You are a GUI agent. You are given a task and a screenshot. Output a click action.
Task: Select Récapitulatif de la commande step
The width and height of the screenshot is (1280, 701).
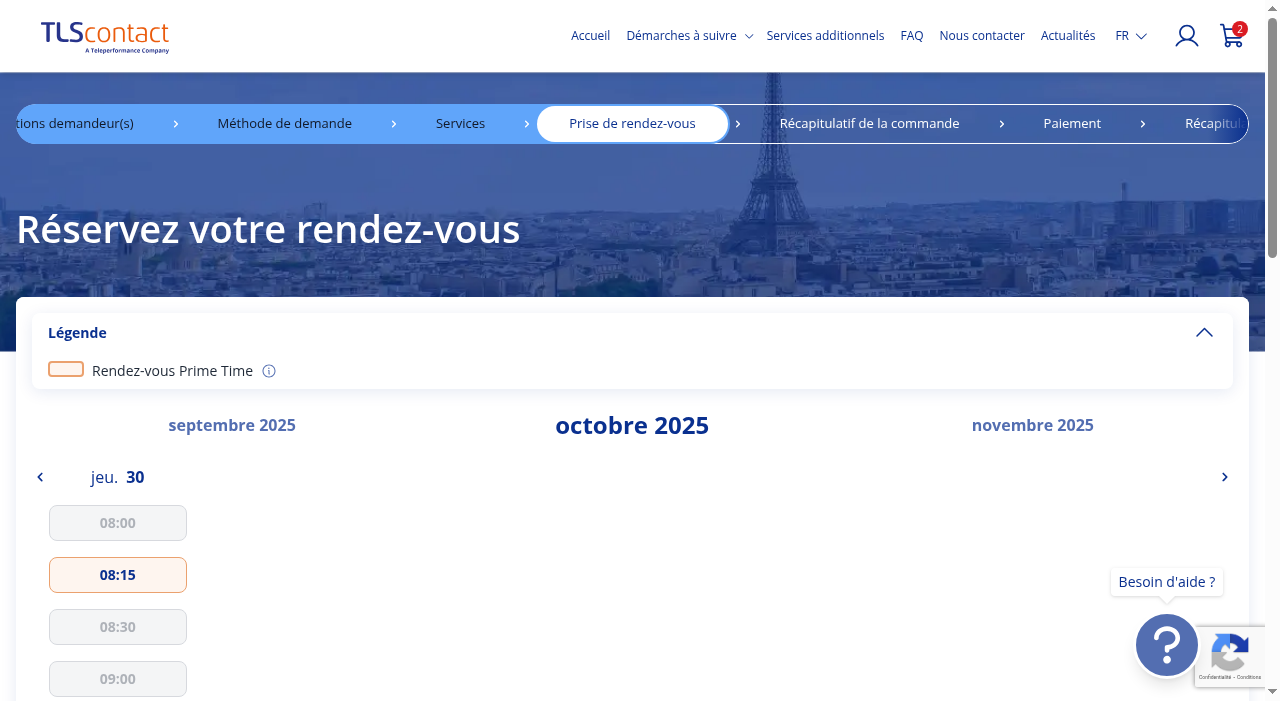click(869, 124)
